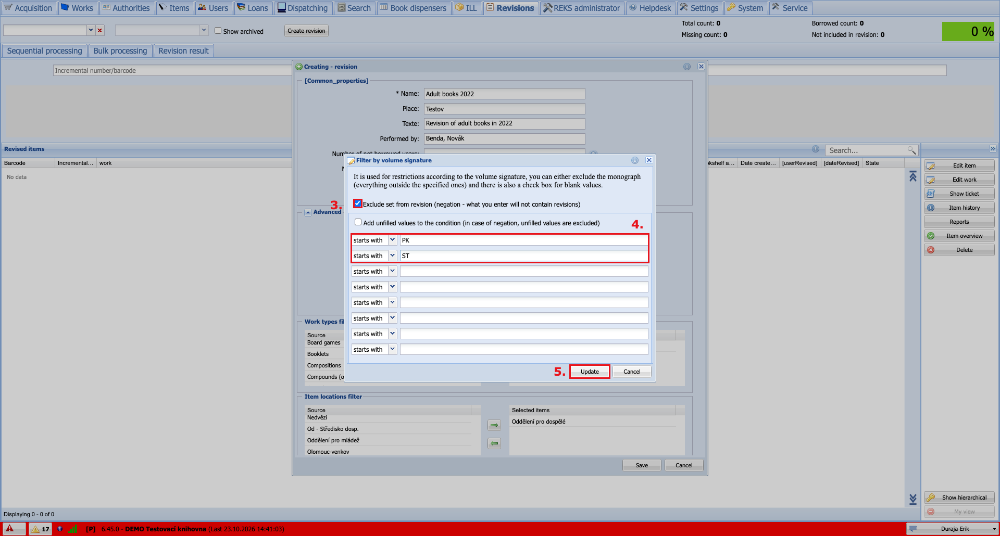Click the Delete button in right panel
The height and width of the screenshot is (536, 1000).
(x=959, y=250)
